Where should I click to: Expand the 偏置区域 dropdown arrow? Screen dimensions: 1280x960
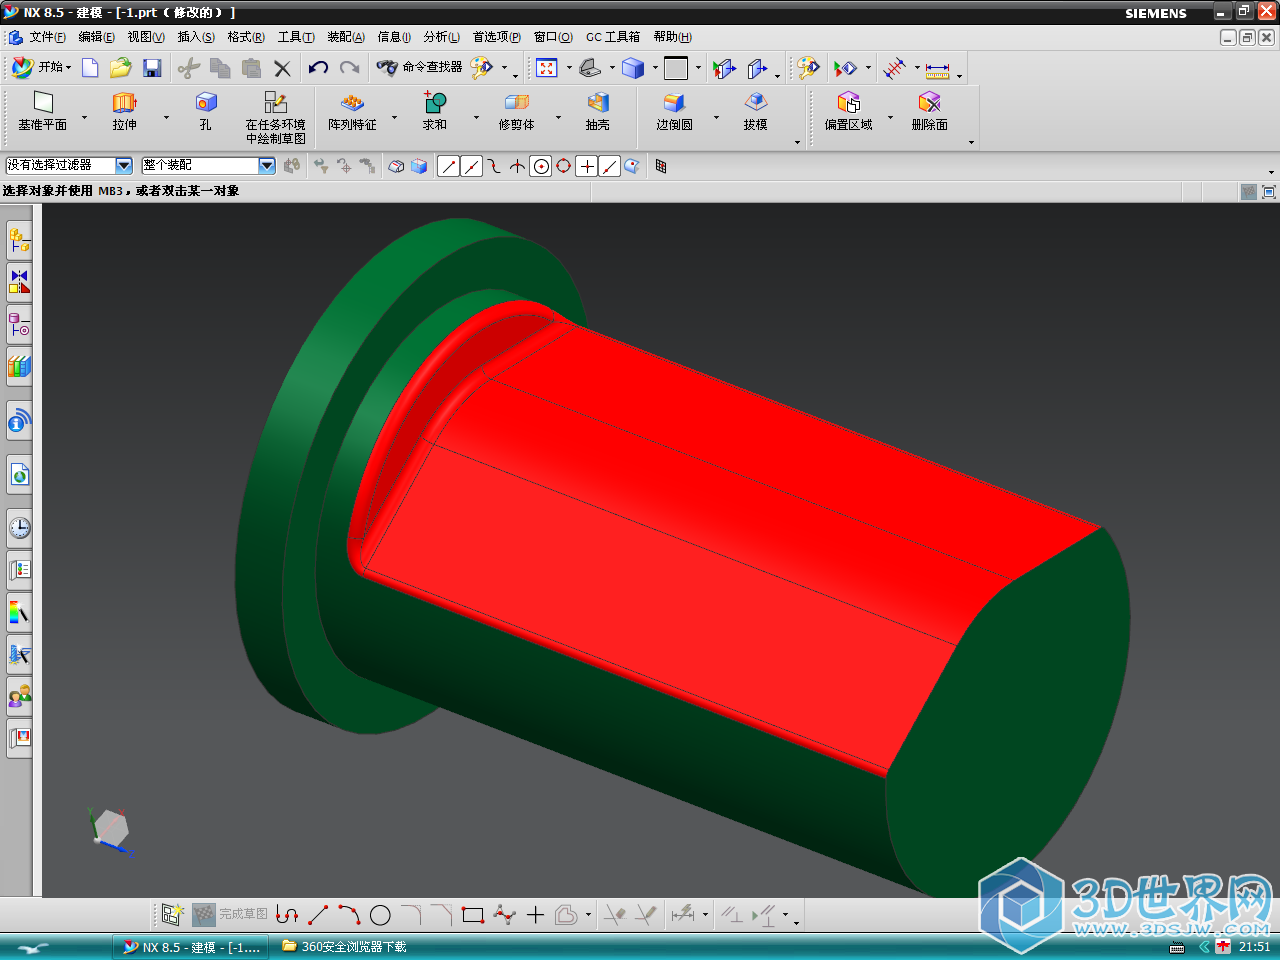(x=890, y=118)
